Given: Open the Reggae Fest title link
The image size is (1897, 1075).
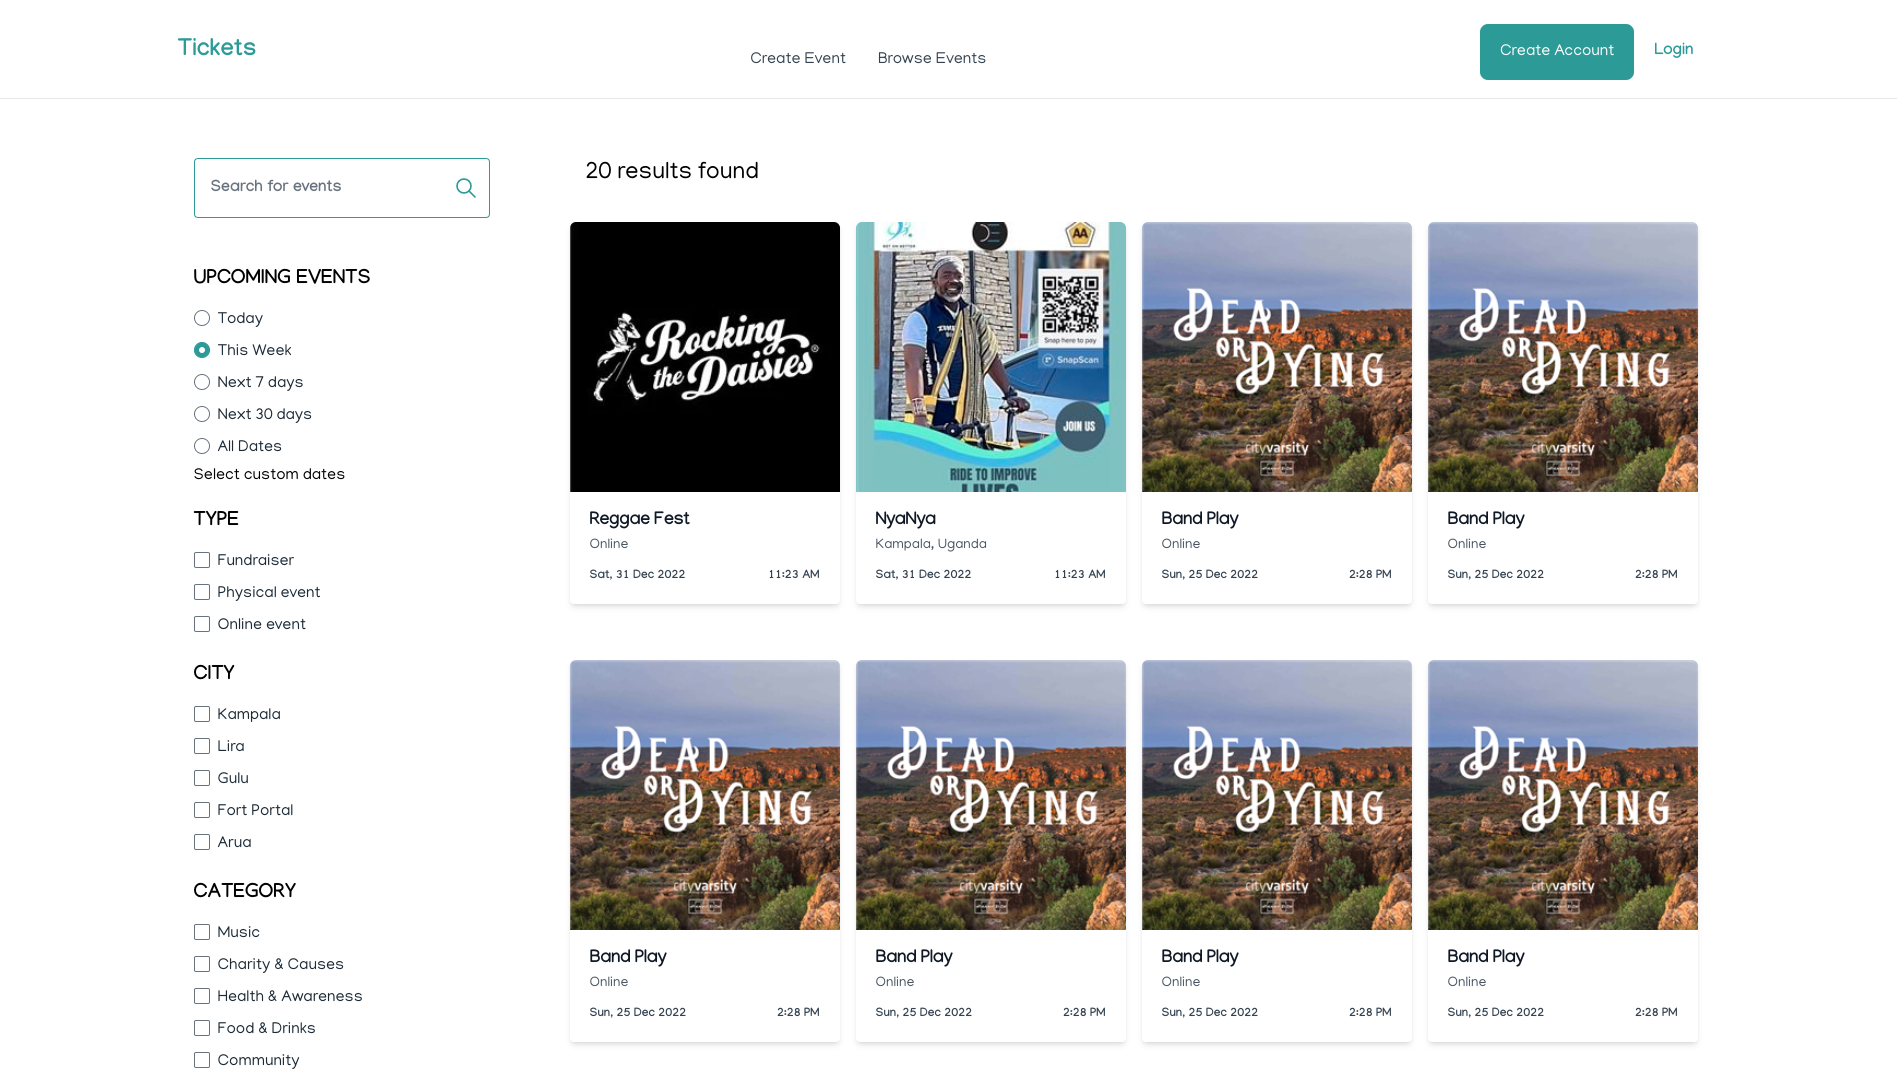Looking at the screenshot, I should coord(639,519).
